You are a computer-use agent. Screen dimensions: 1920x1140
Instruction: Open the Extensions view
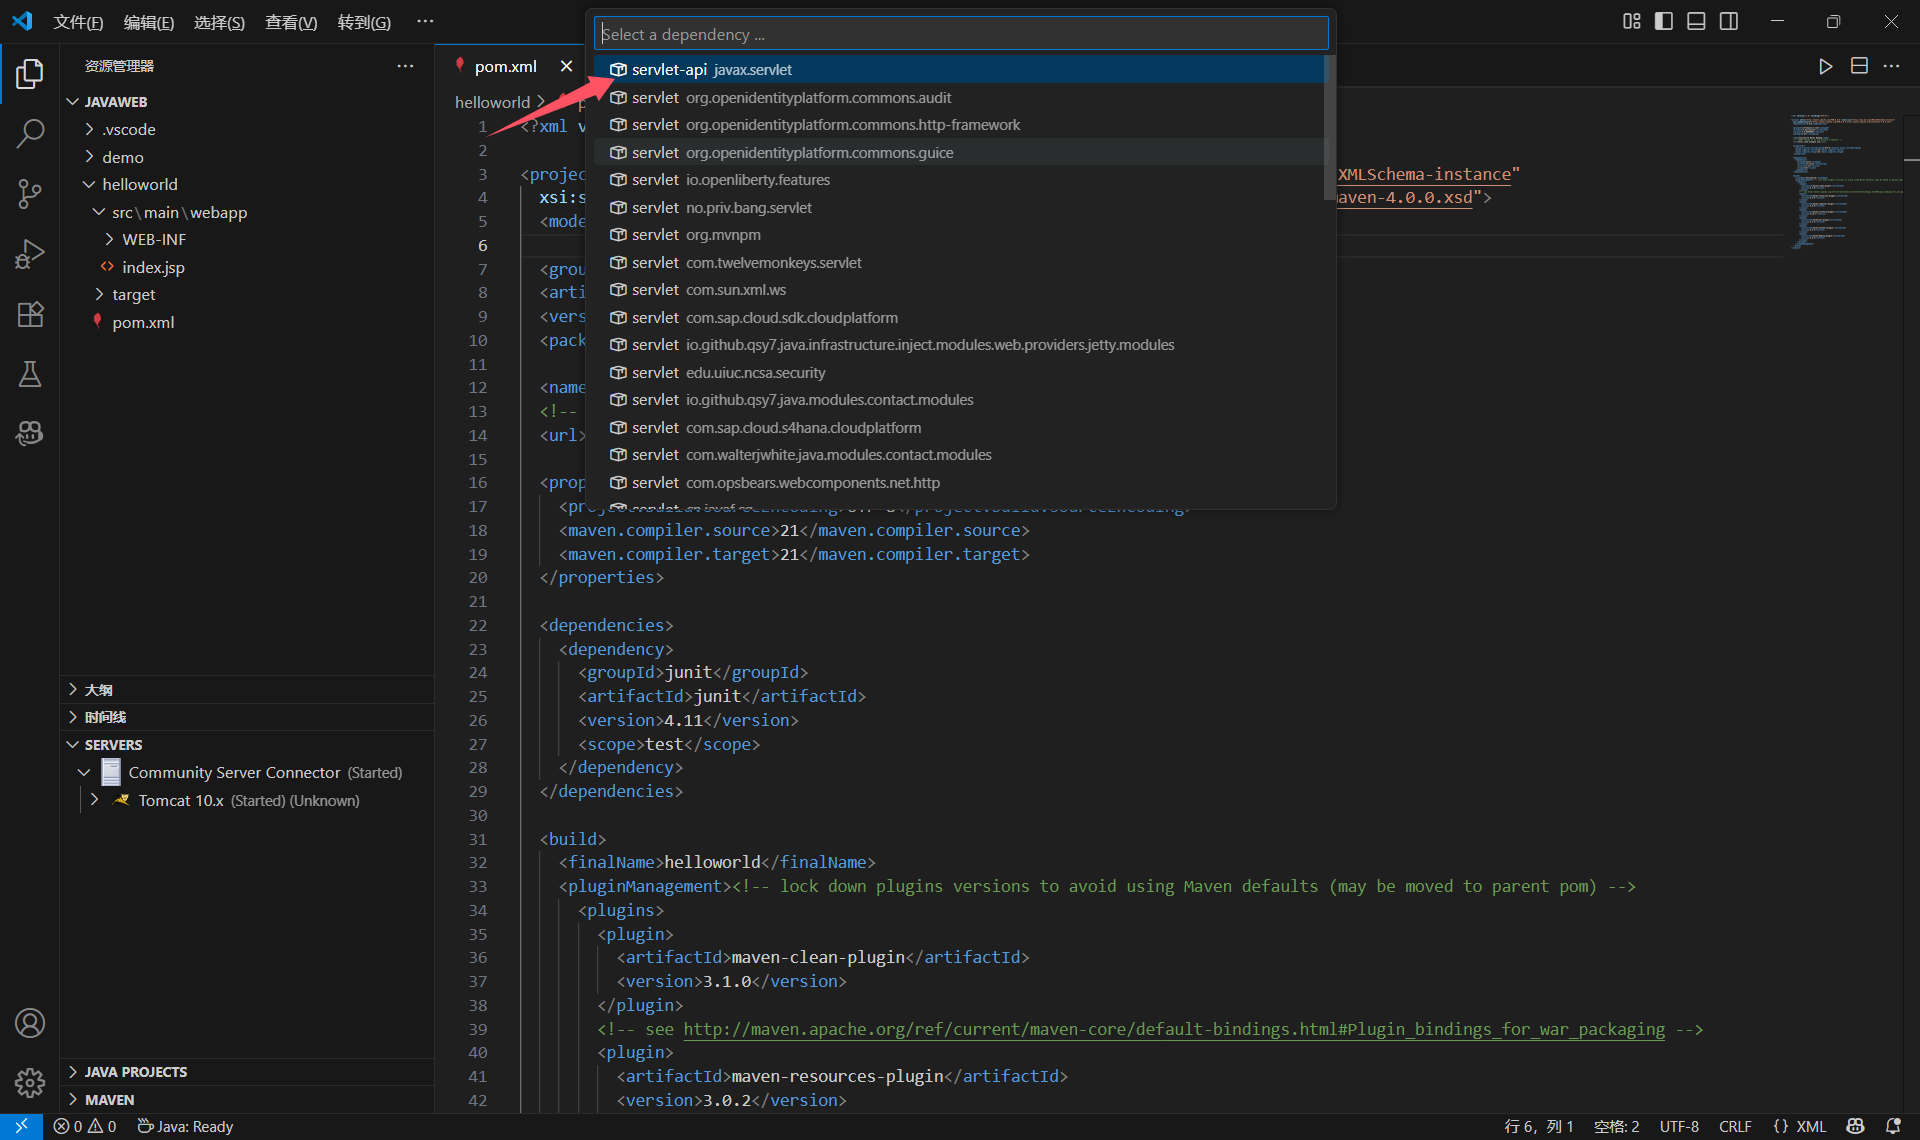point(30,314)
